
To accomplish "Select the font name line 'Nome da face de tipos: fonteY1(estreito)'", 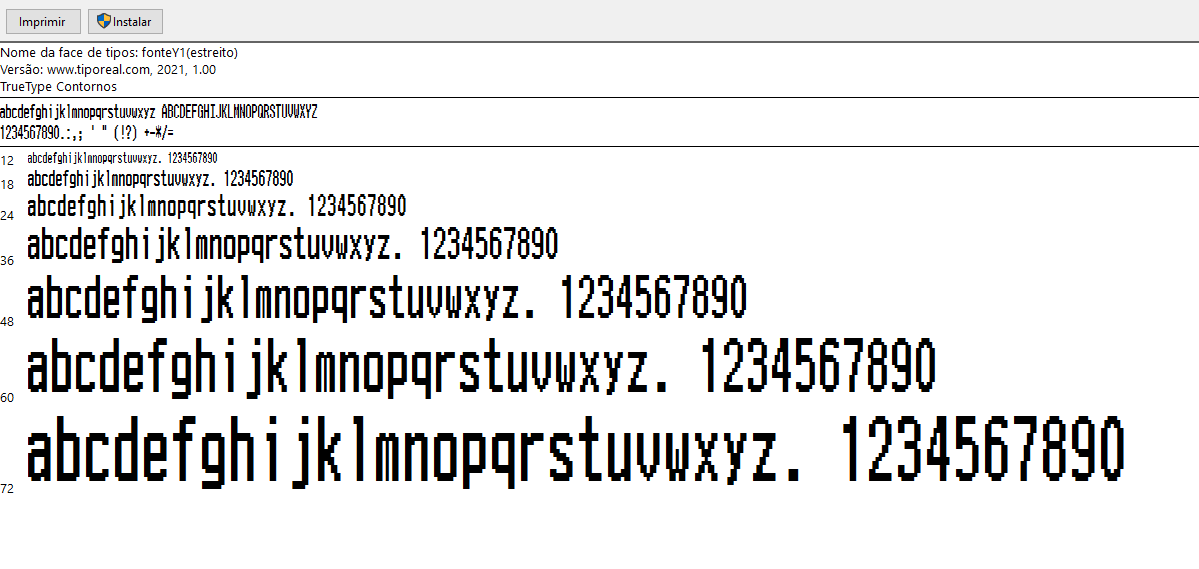I will pos(119,53).
